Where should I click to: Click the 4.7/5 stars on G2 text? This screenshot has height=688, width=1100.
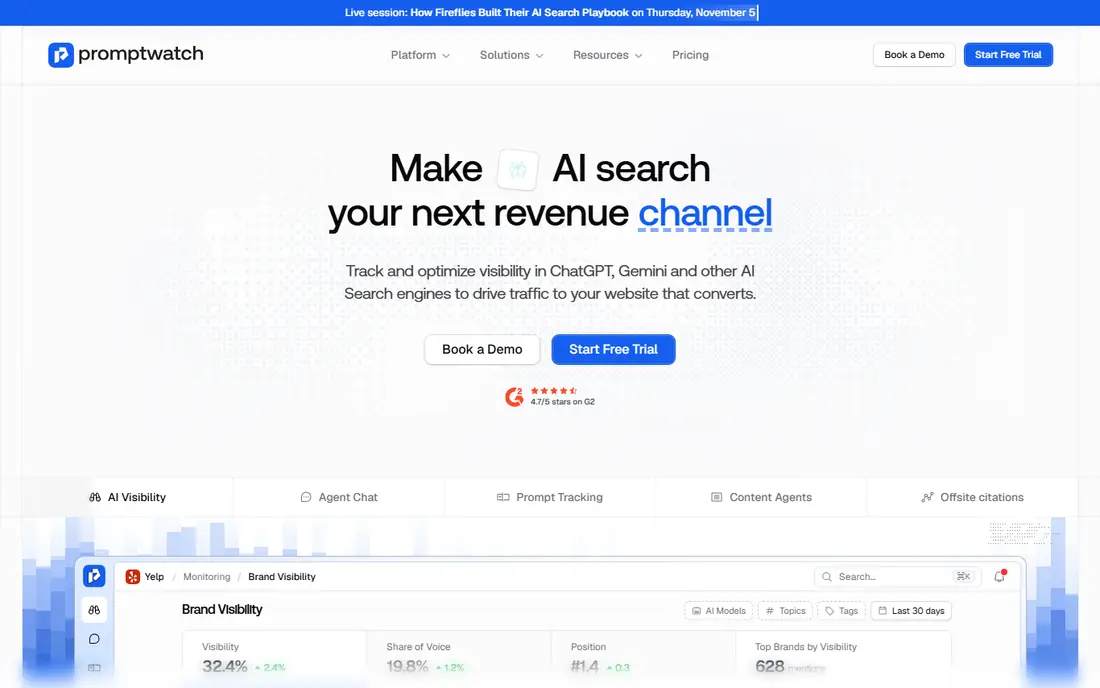[563, 402]
